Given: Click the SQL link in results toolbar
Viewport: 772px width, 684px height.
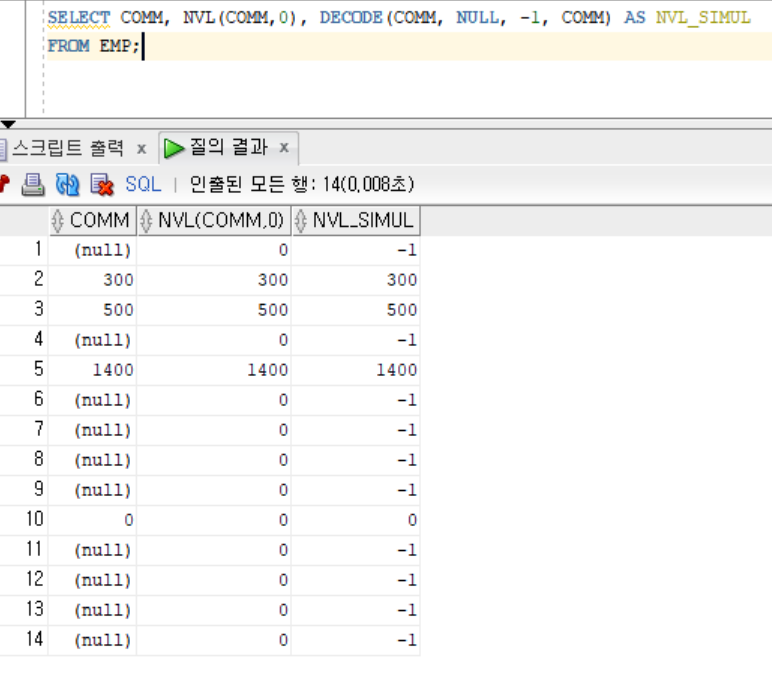Looking at the screenshot, I should tap(142, 184).
